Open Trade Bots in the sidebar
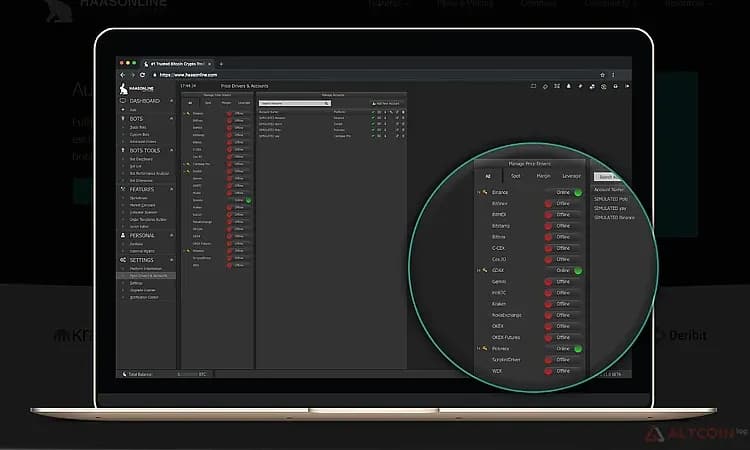Image resolution: width=750 pixels, height=450 pixels. tap(138, 128)
